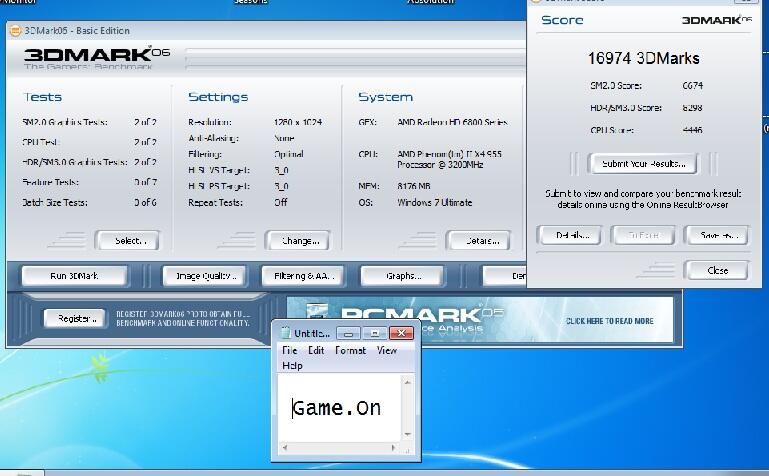
Task: Open the Notepad View menu
Action: pos(387,351)
